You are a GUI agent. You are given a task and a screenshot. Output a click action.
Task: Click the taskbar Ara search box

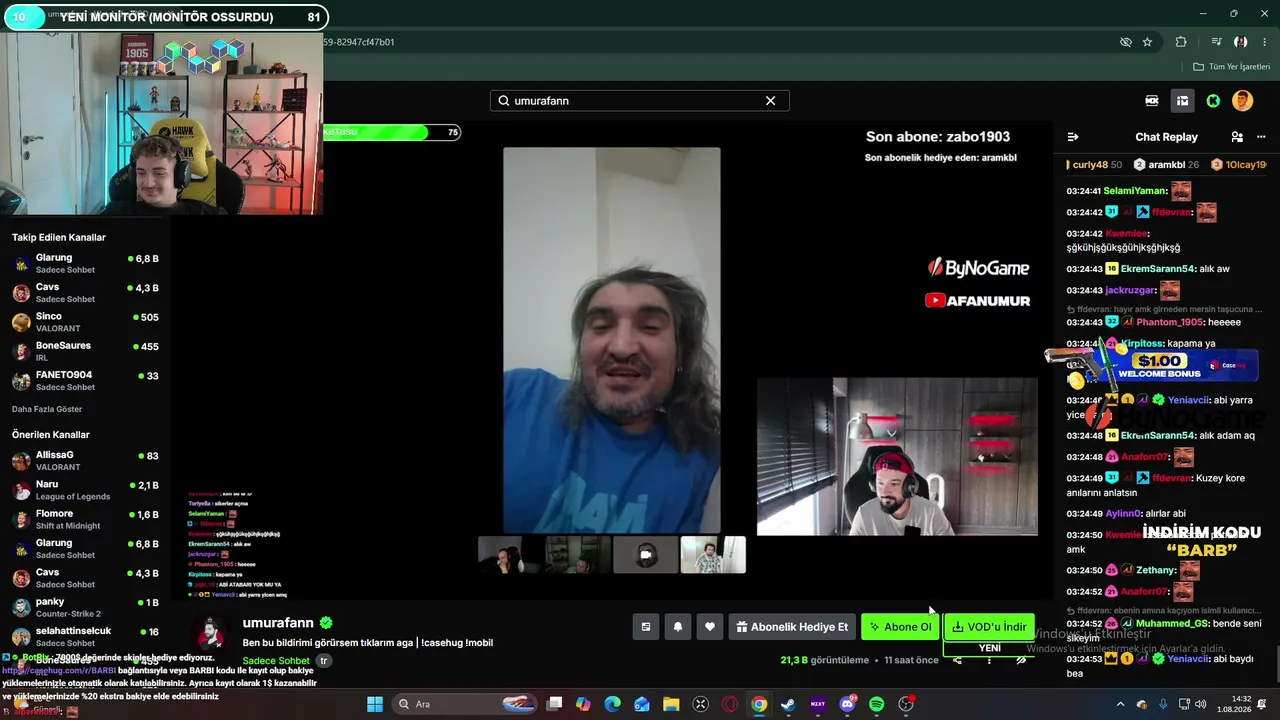463,704
